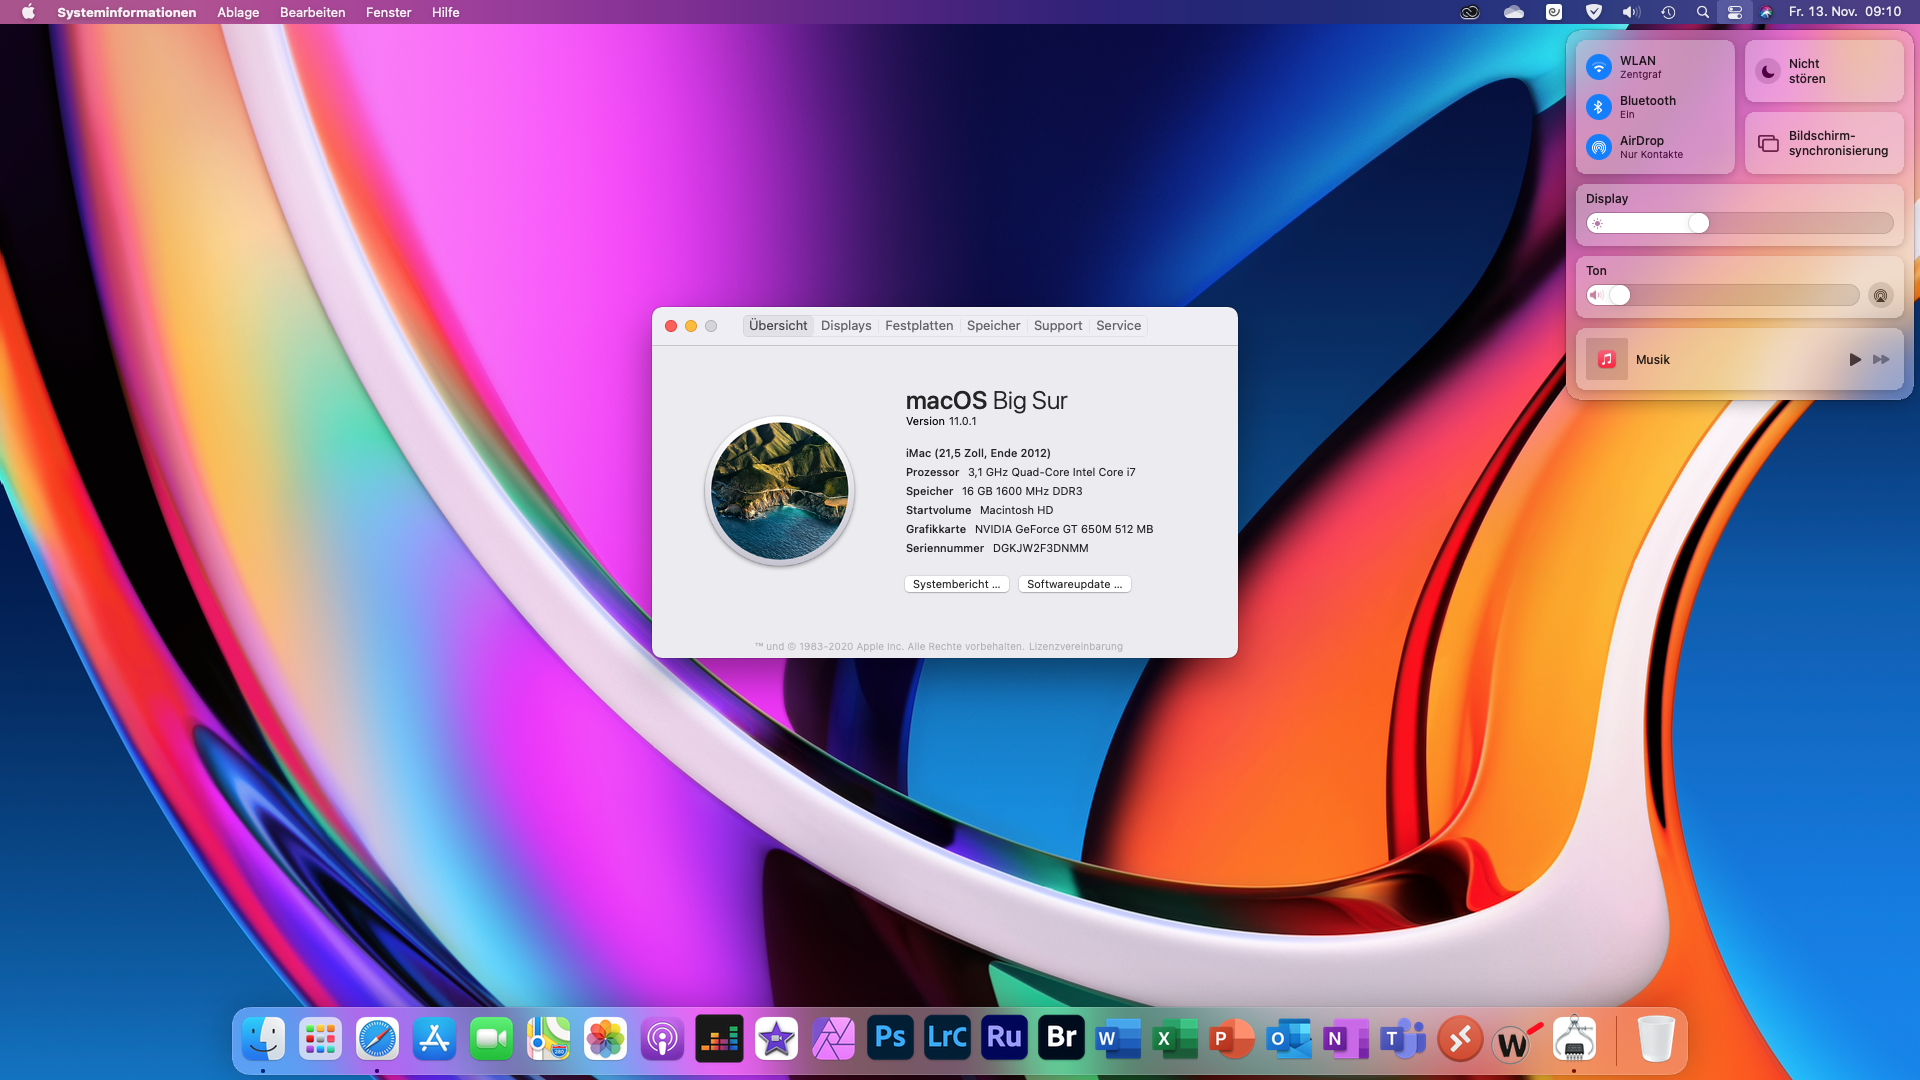Click the Display brightness slider
Image resolution: width=1920 pixels, height=1080 pixels.
pos(1740,223)
